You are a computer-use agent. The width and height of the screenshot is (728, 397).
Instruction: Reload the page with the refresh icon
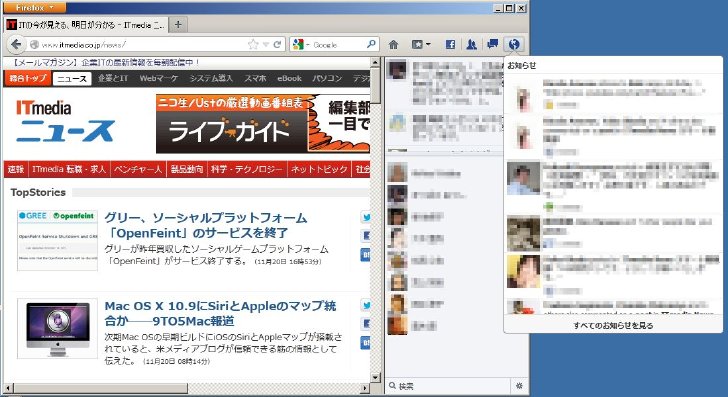coord(278,45)
